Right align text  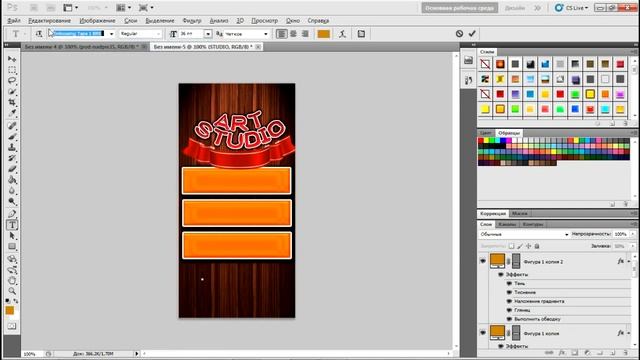(305, 34)
